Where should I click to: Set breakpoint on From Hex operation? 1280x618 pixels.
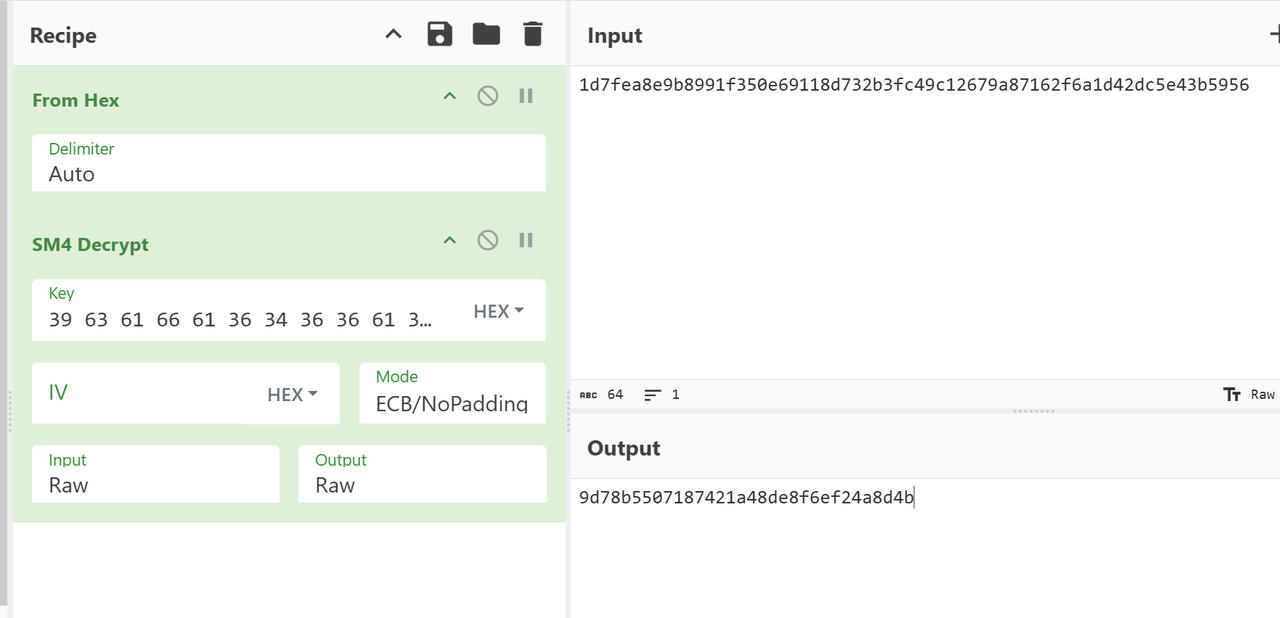[526, 96]
